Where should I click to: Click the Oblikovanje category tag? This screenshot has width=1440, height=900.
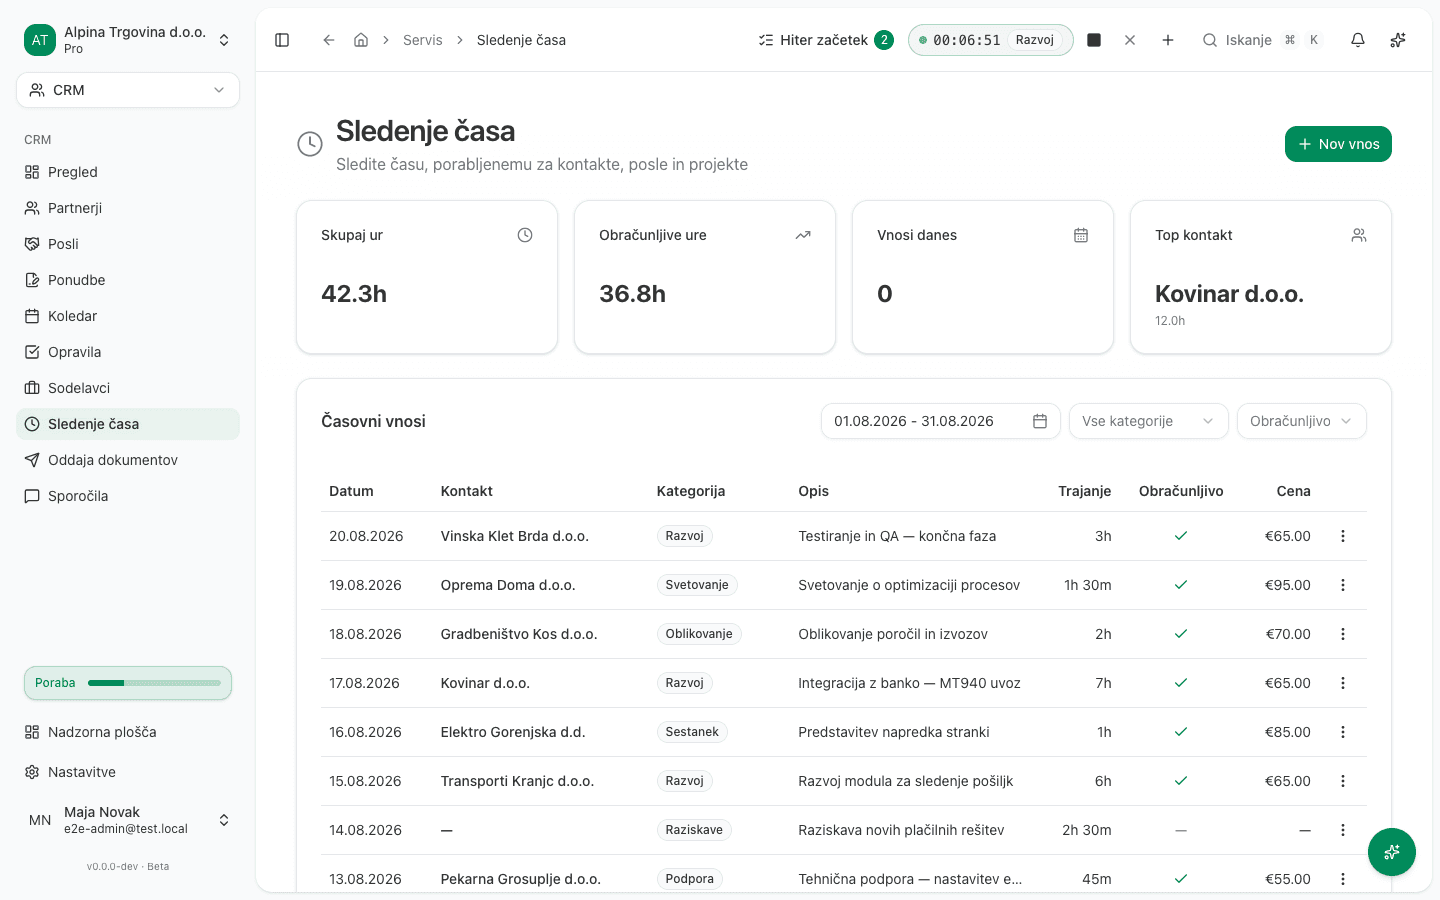[699, 634]
